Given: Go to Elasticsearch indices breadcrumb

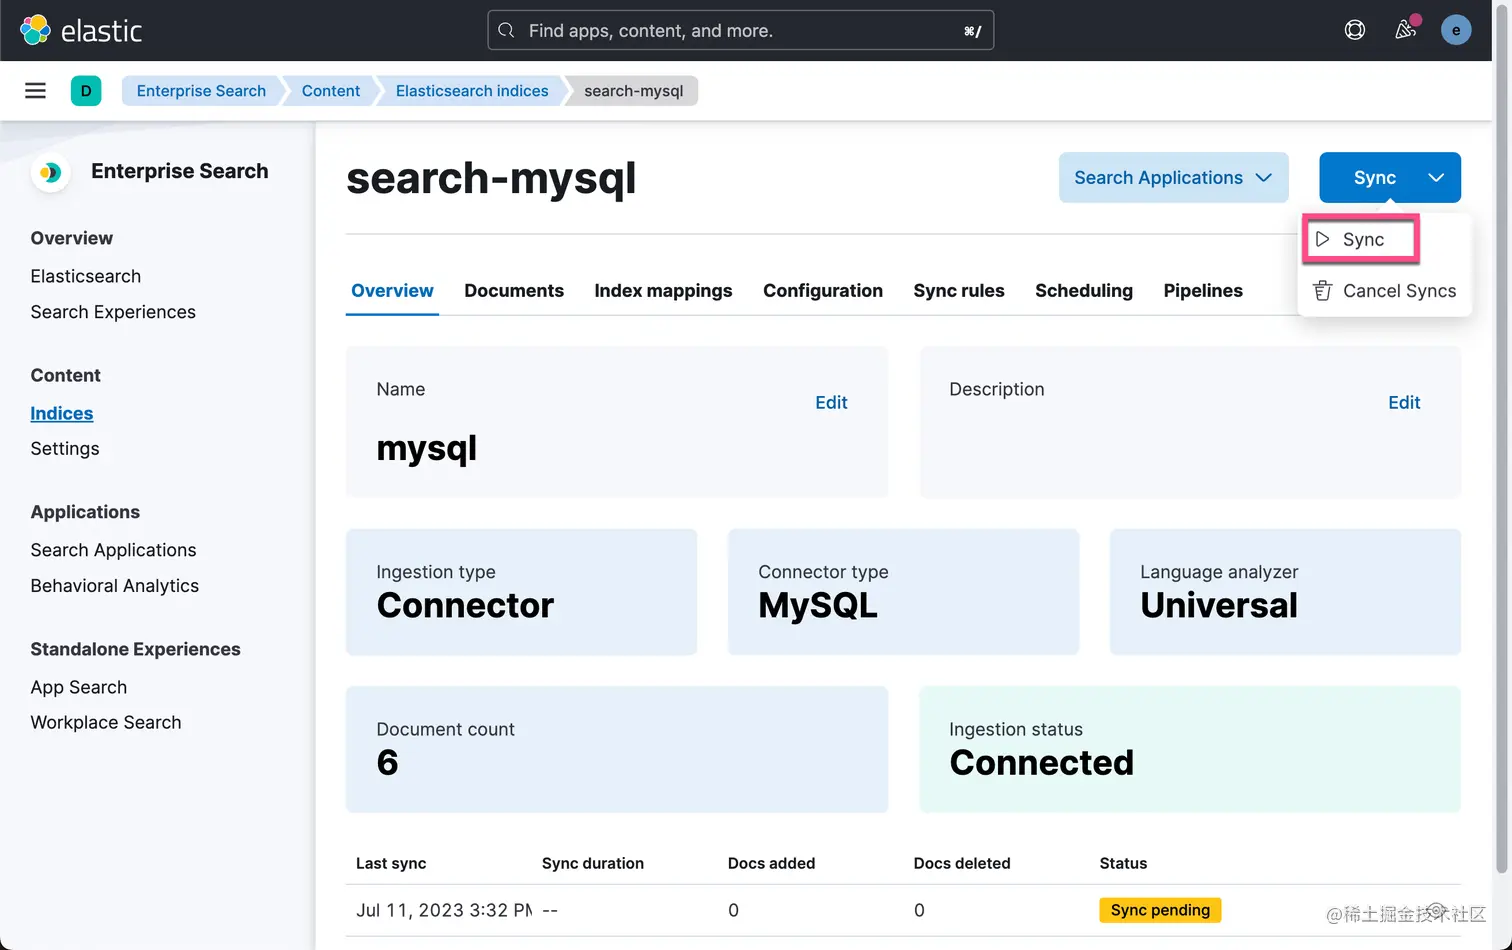Looking at the screenshot, I should click(x=472, y=91).
